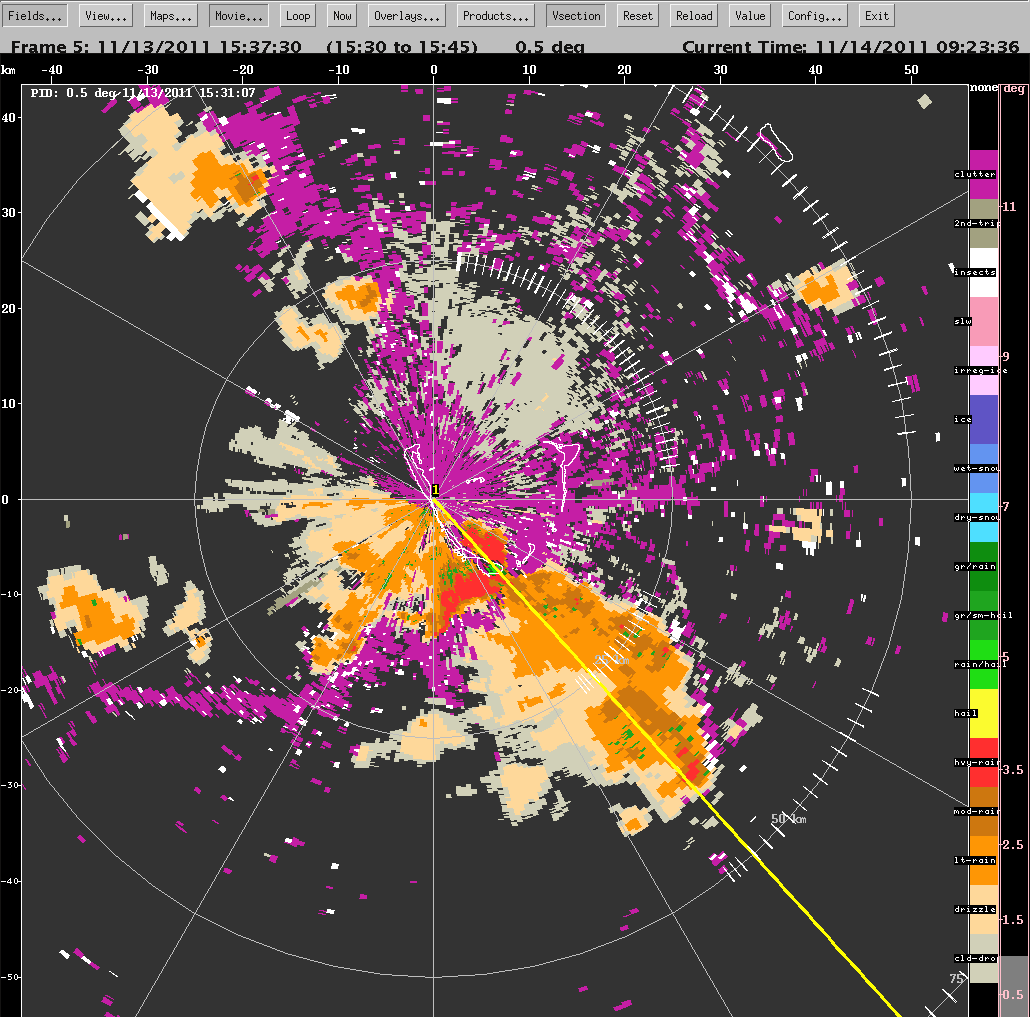
Task: Open the Products menu
Action: 496,15
